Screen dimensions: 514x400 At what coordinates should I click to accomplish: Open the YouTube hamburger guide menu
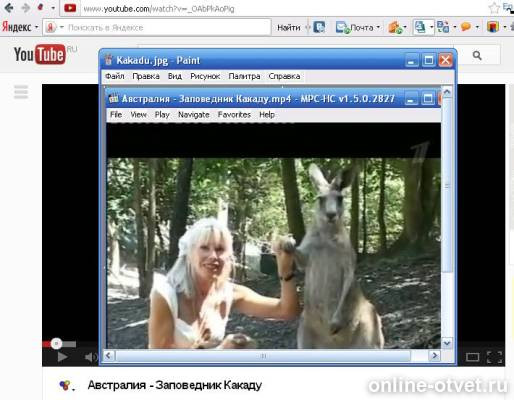pyautogui.click(x=21, y=92)
